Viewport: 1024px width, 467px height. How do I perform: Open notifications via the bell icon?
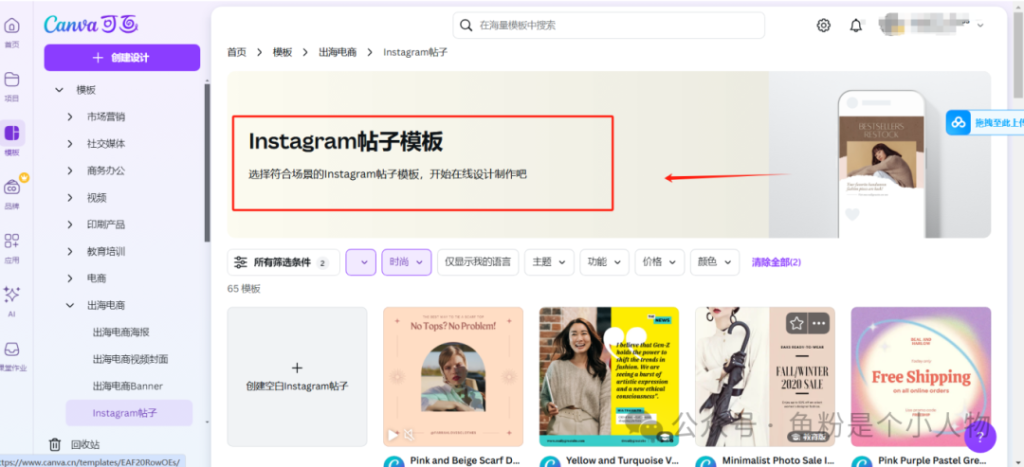[856, 25]
